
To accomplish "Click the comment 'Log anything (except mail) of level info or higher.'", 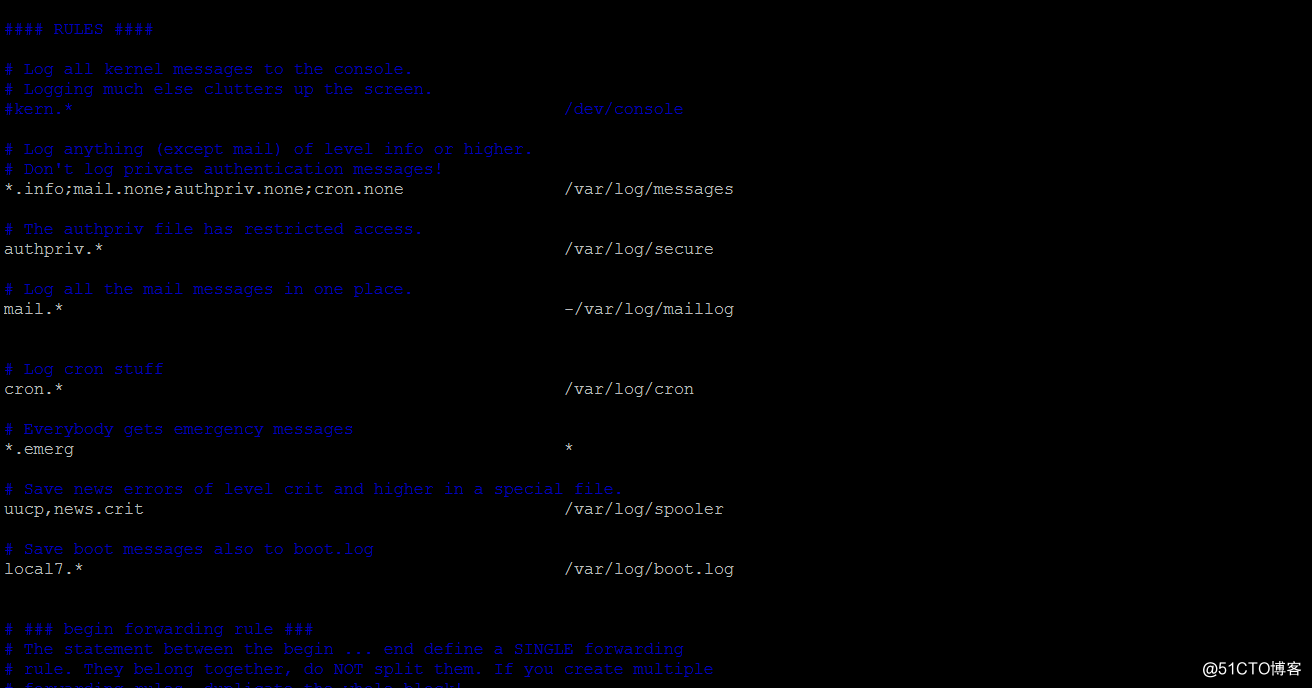I will pos(278,149).
